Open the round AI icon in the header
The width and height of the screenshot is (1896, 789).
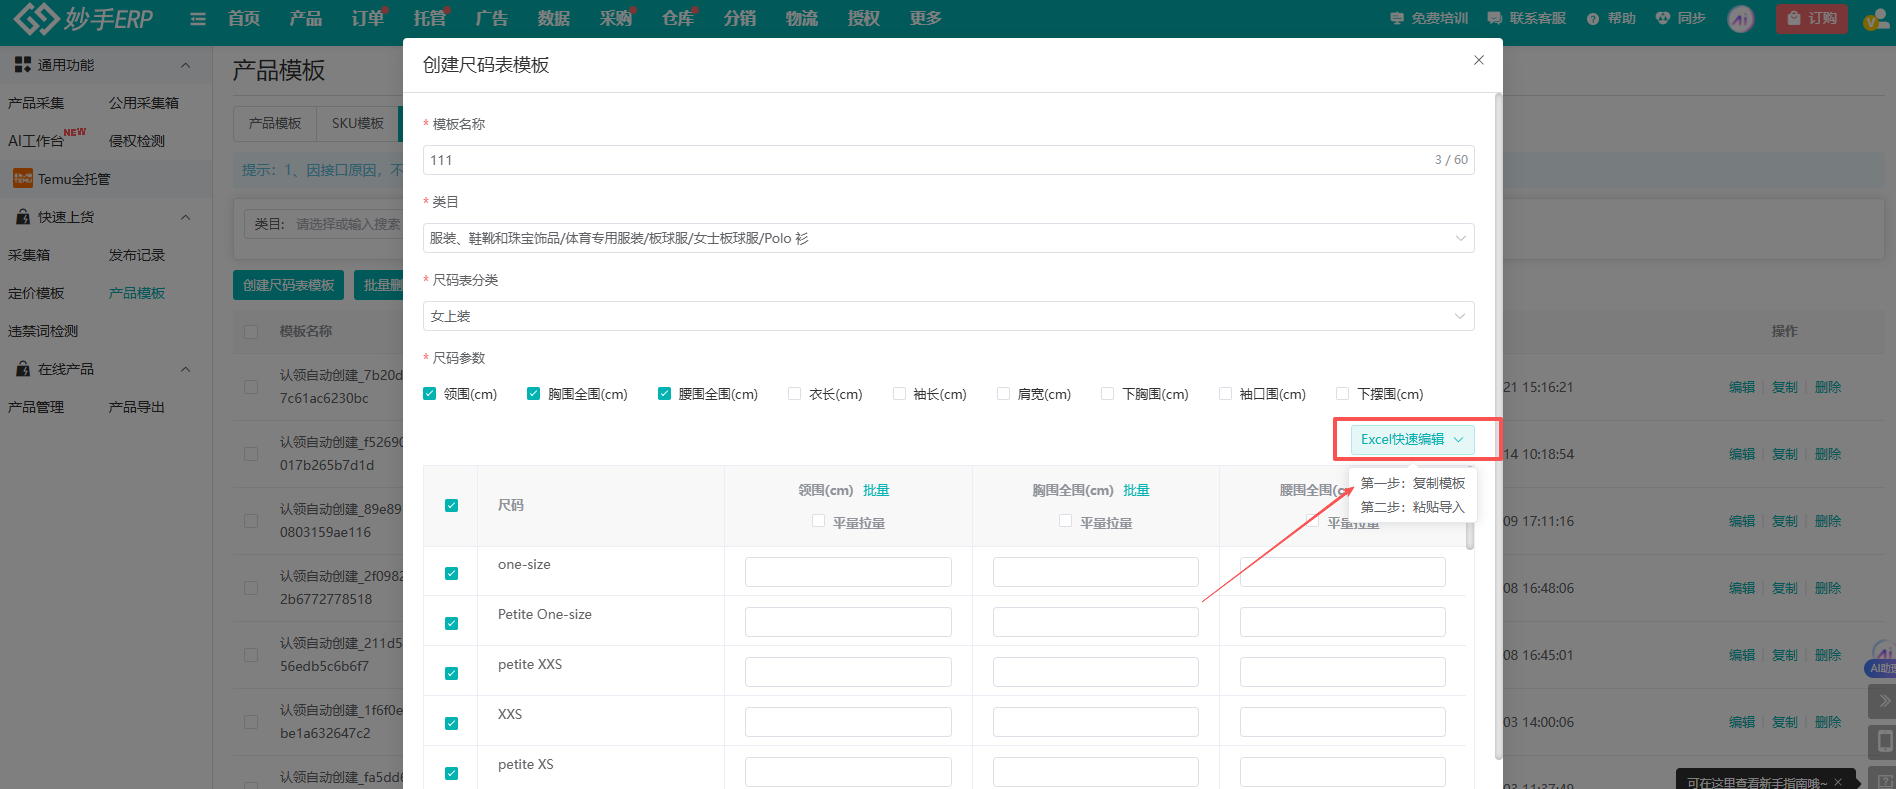tap(1741, 19)
